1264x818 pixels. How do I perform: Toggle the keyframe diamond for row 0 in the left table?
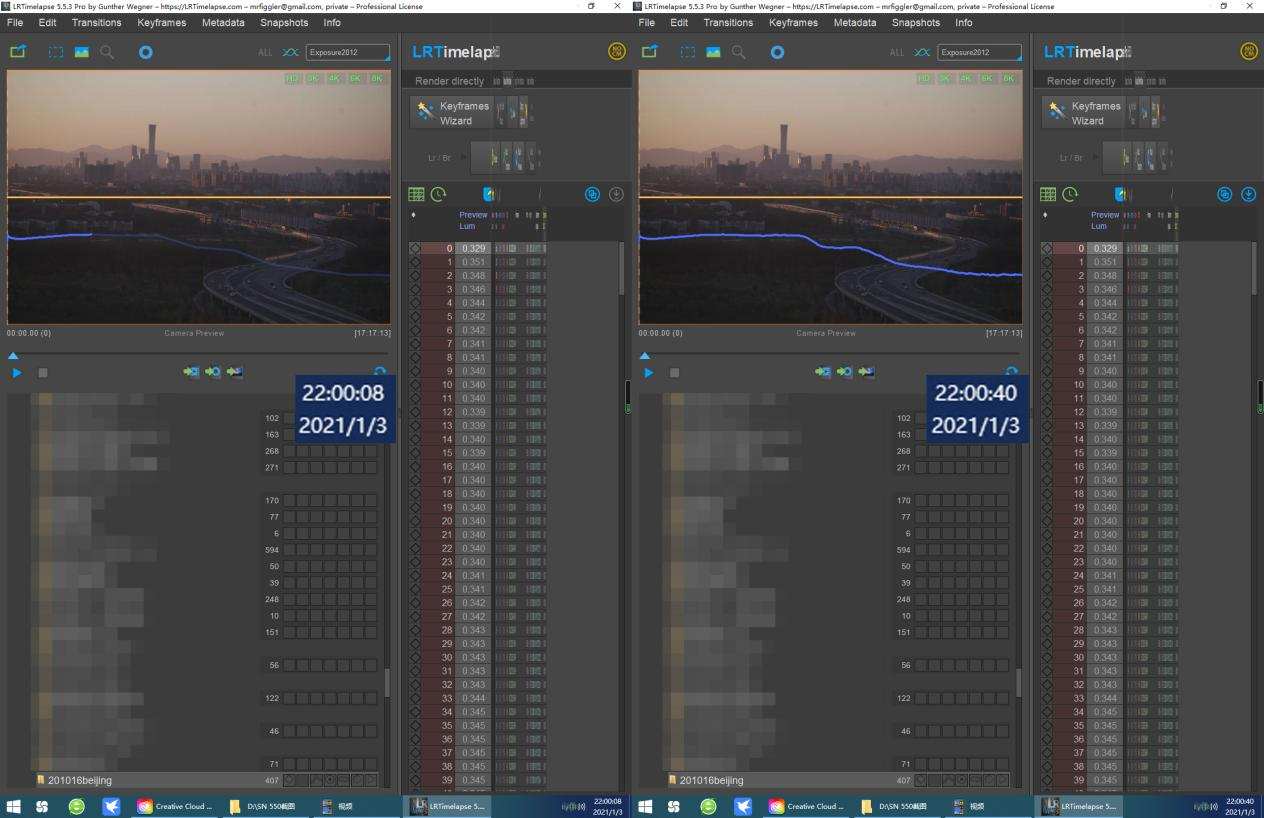coord(415,248)
